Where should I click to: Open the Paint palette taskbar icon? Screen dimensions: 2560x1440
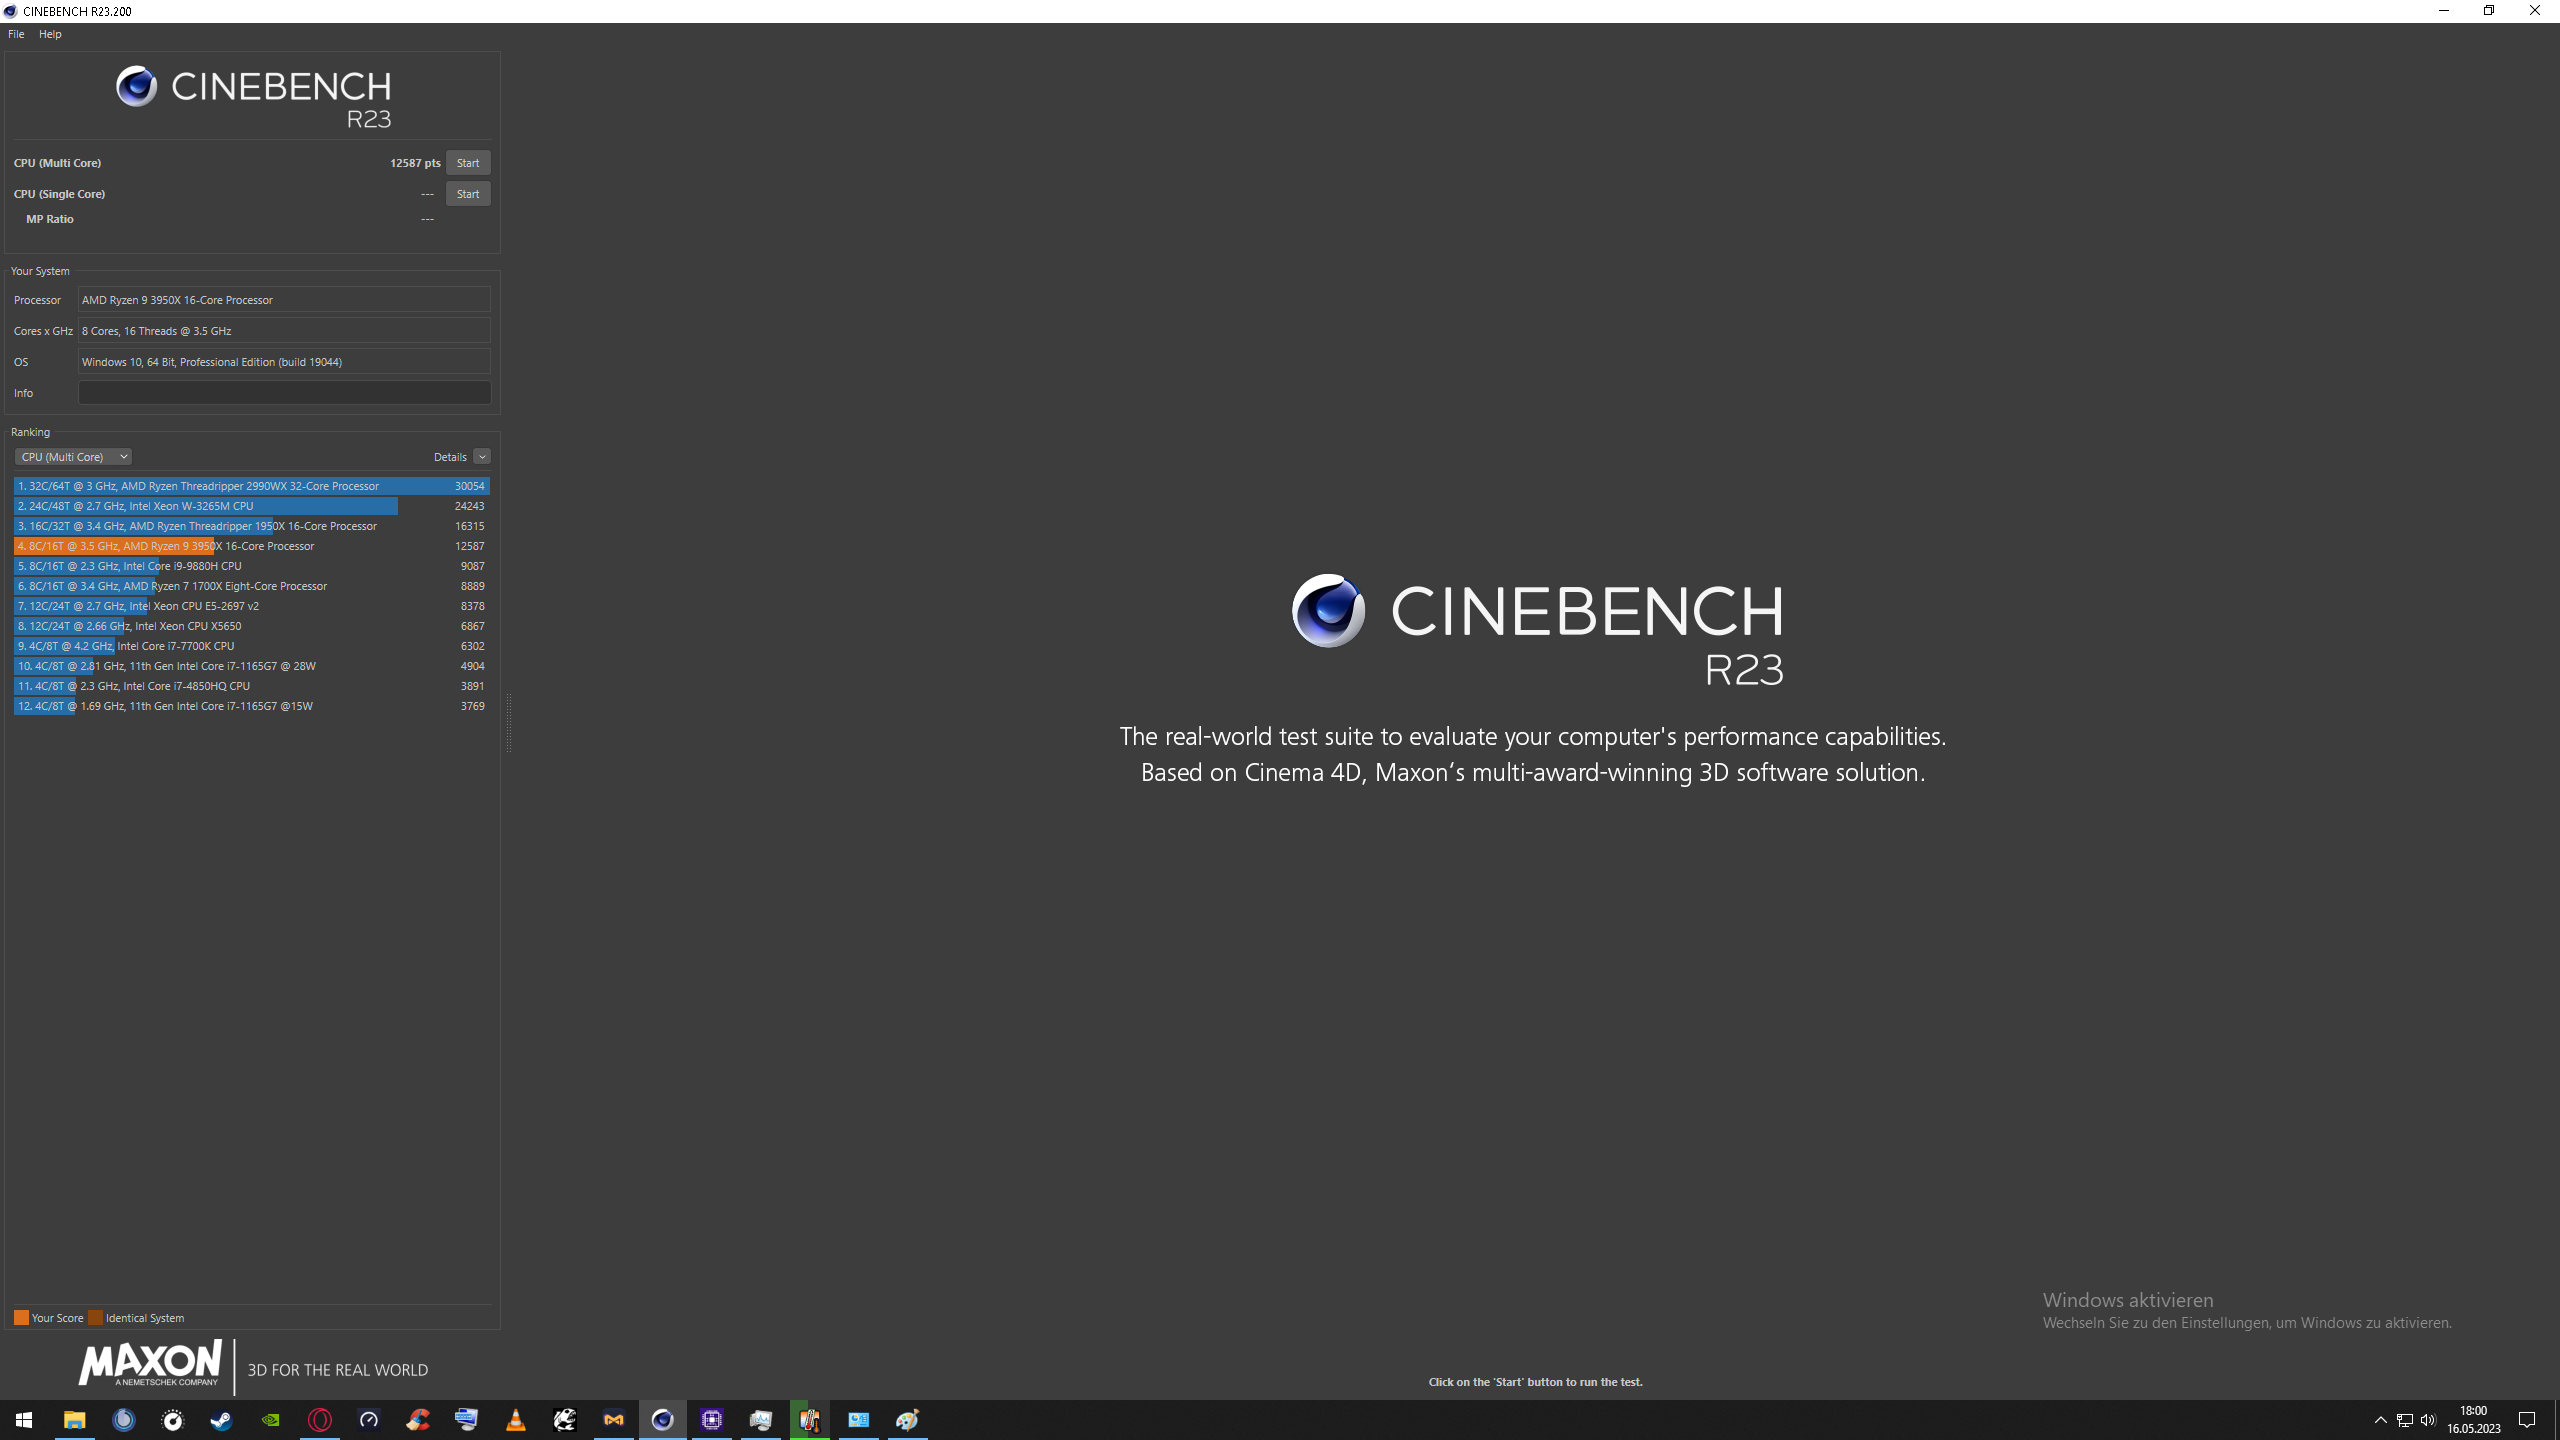tap(908, 1420)
